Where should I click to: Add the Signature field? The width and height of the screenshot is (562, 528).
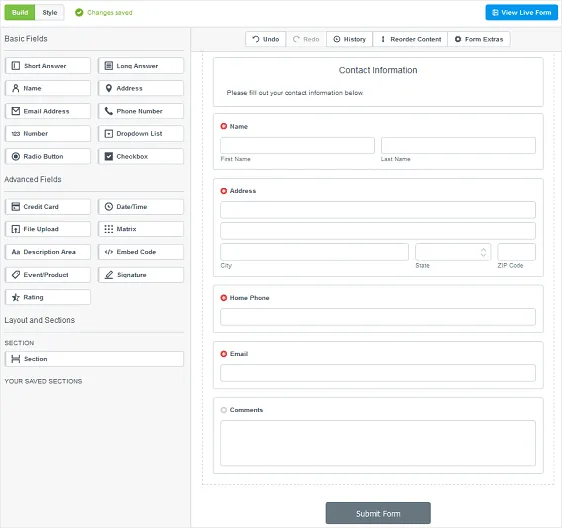pyautogui.click(x=140, y=275)
